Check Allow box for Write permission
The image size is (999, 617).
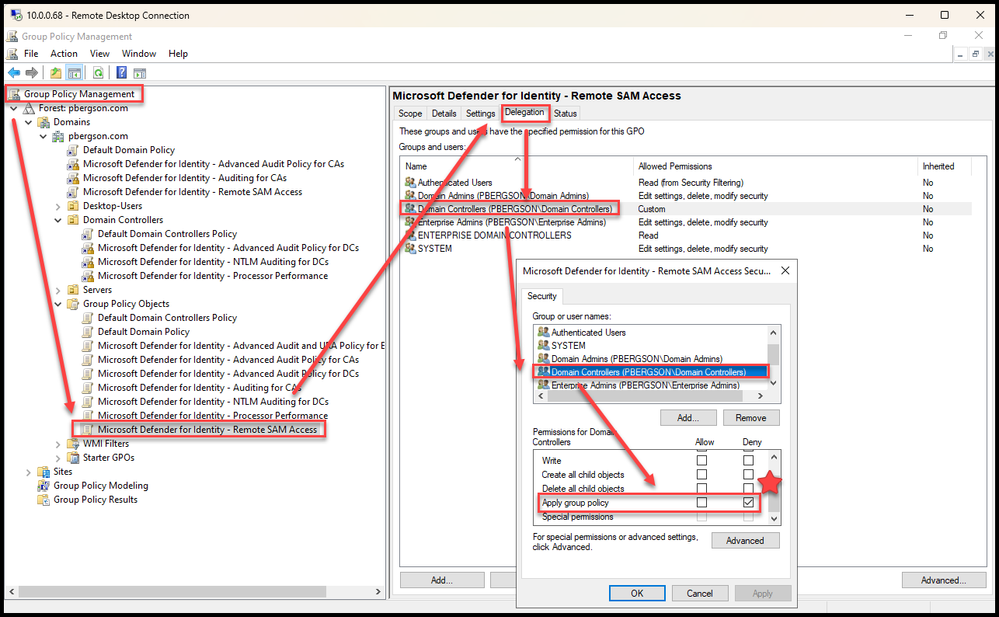pyautogui.click(x=701, y=460)
